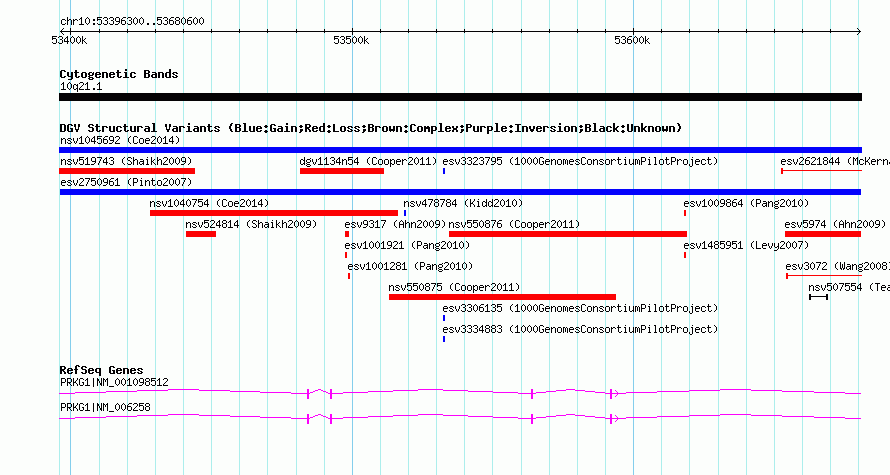The width and height of the screenshot is (890, 475).
Task: Open the esv1001281 (Pang2010) label
Action: tap(410, 266)
